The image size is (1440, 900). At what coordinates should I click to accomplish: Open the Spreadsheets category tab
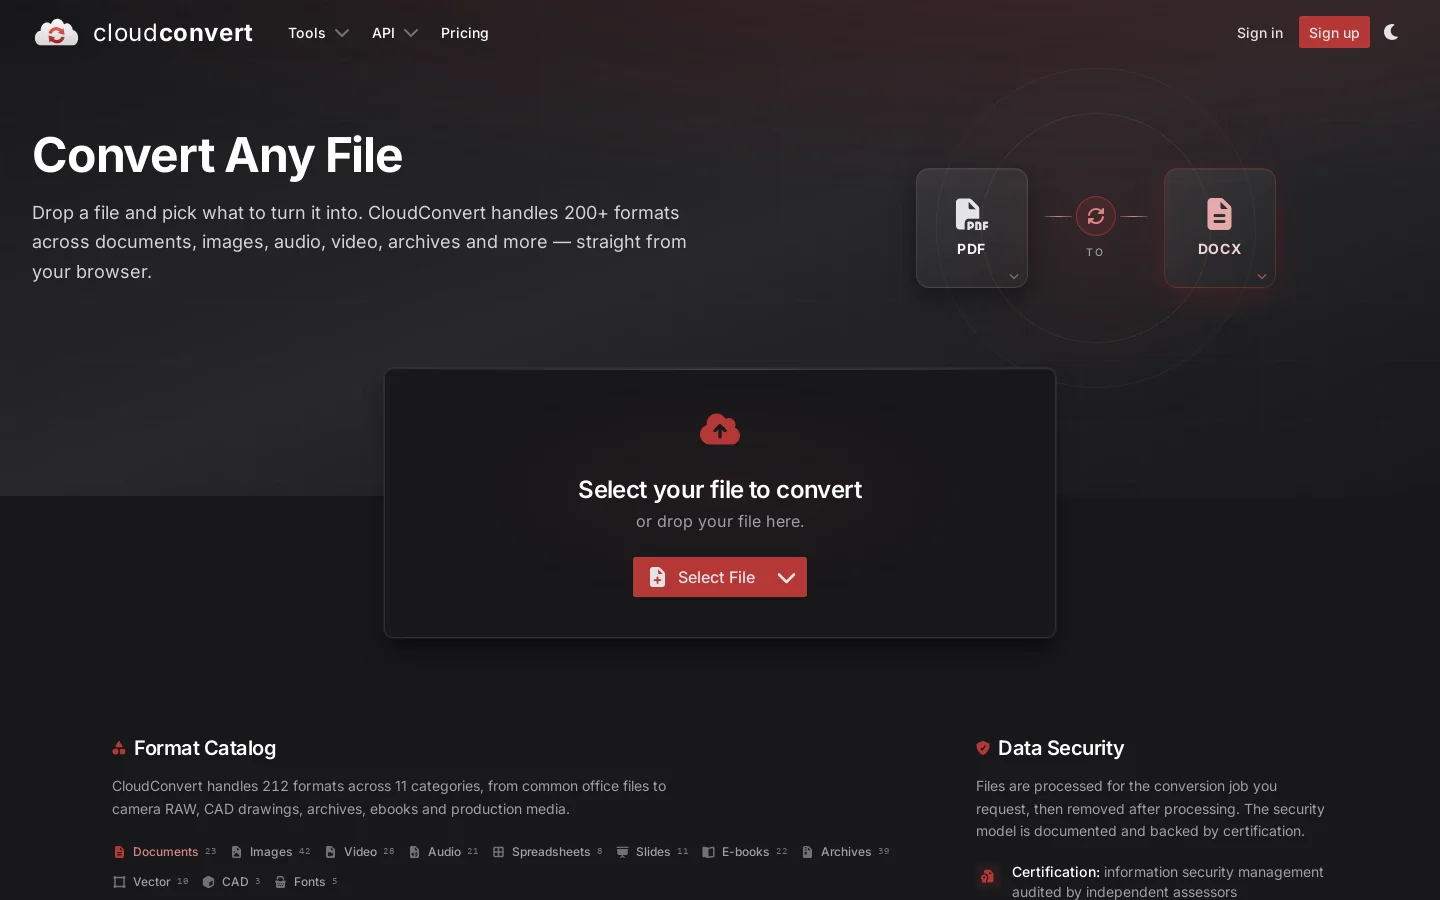tap(547, 852)
